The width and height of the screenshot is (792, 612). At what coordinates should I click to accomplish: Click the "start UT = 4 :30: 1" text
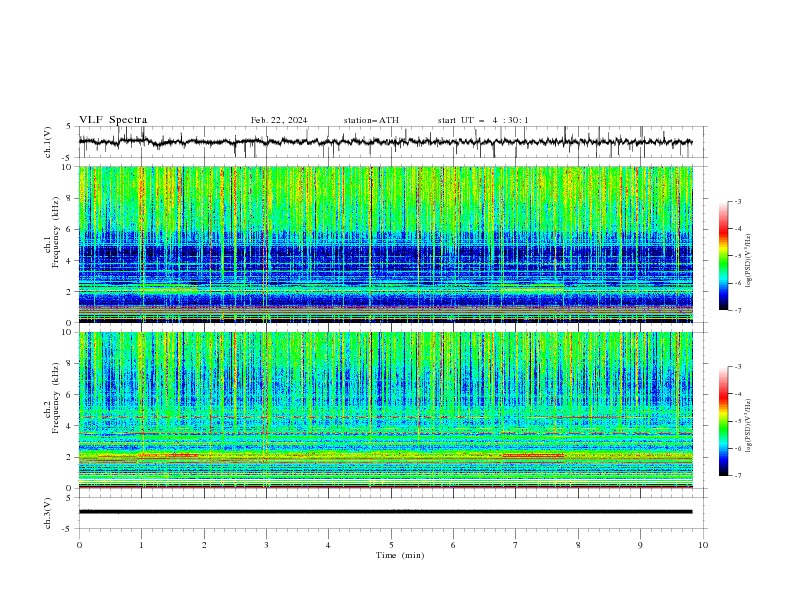[x=483, y=120]
